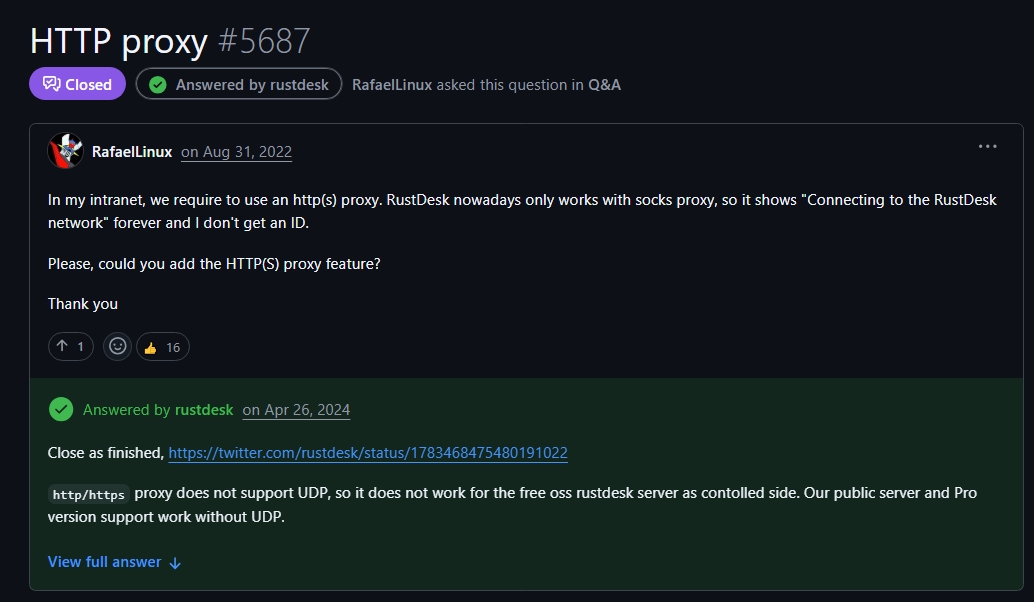Click the green check icon beside the answer heading
Viewport: 1034px width, 602px height.
[61, 409]
